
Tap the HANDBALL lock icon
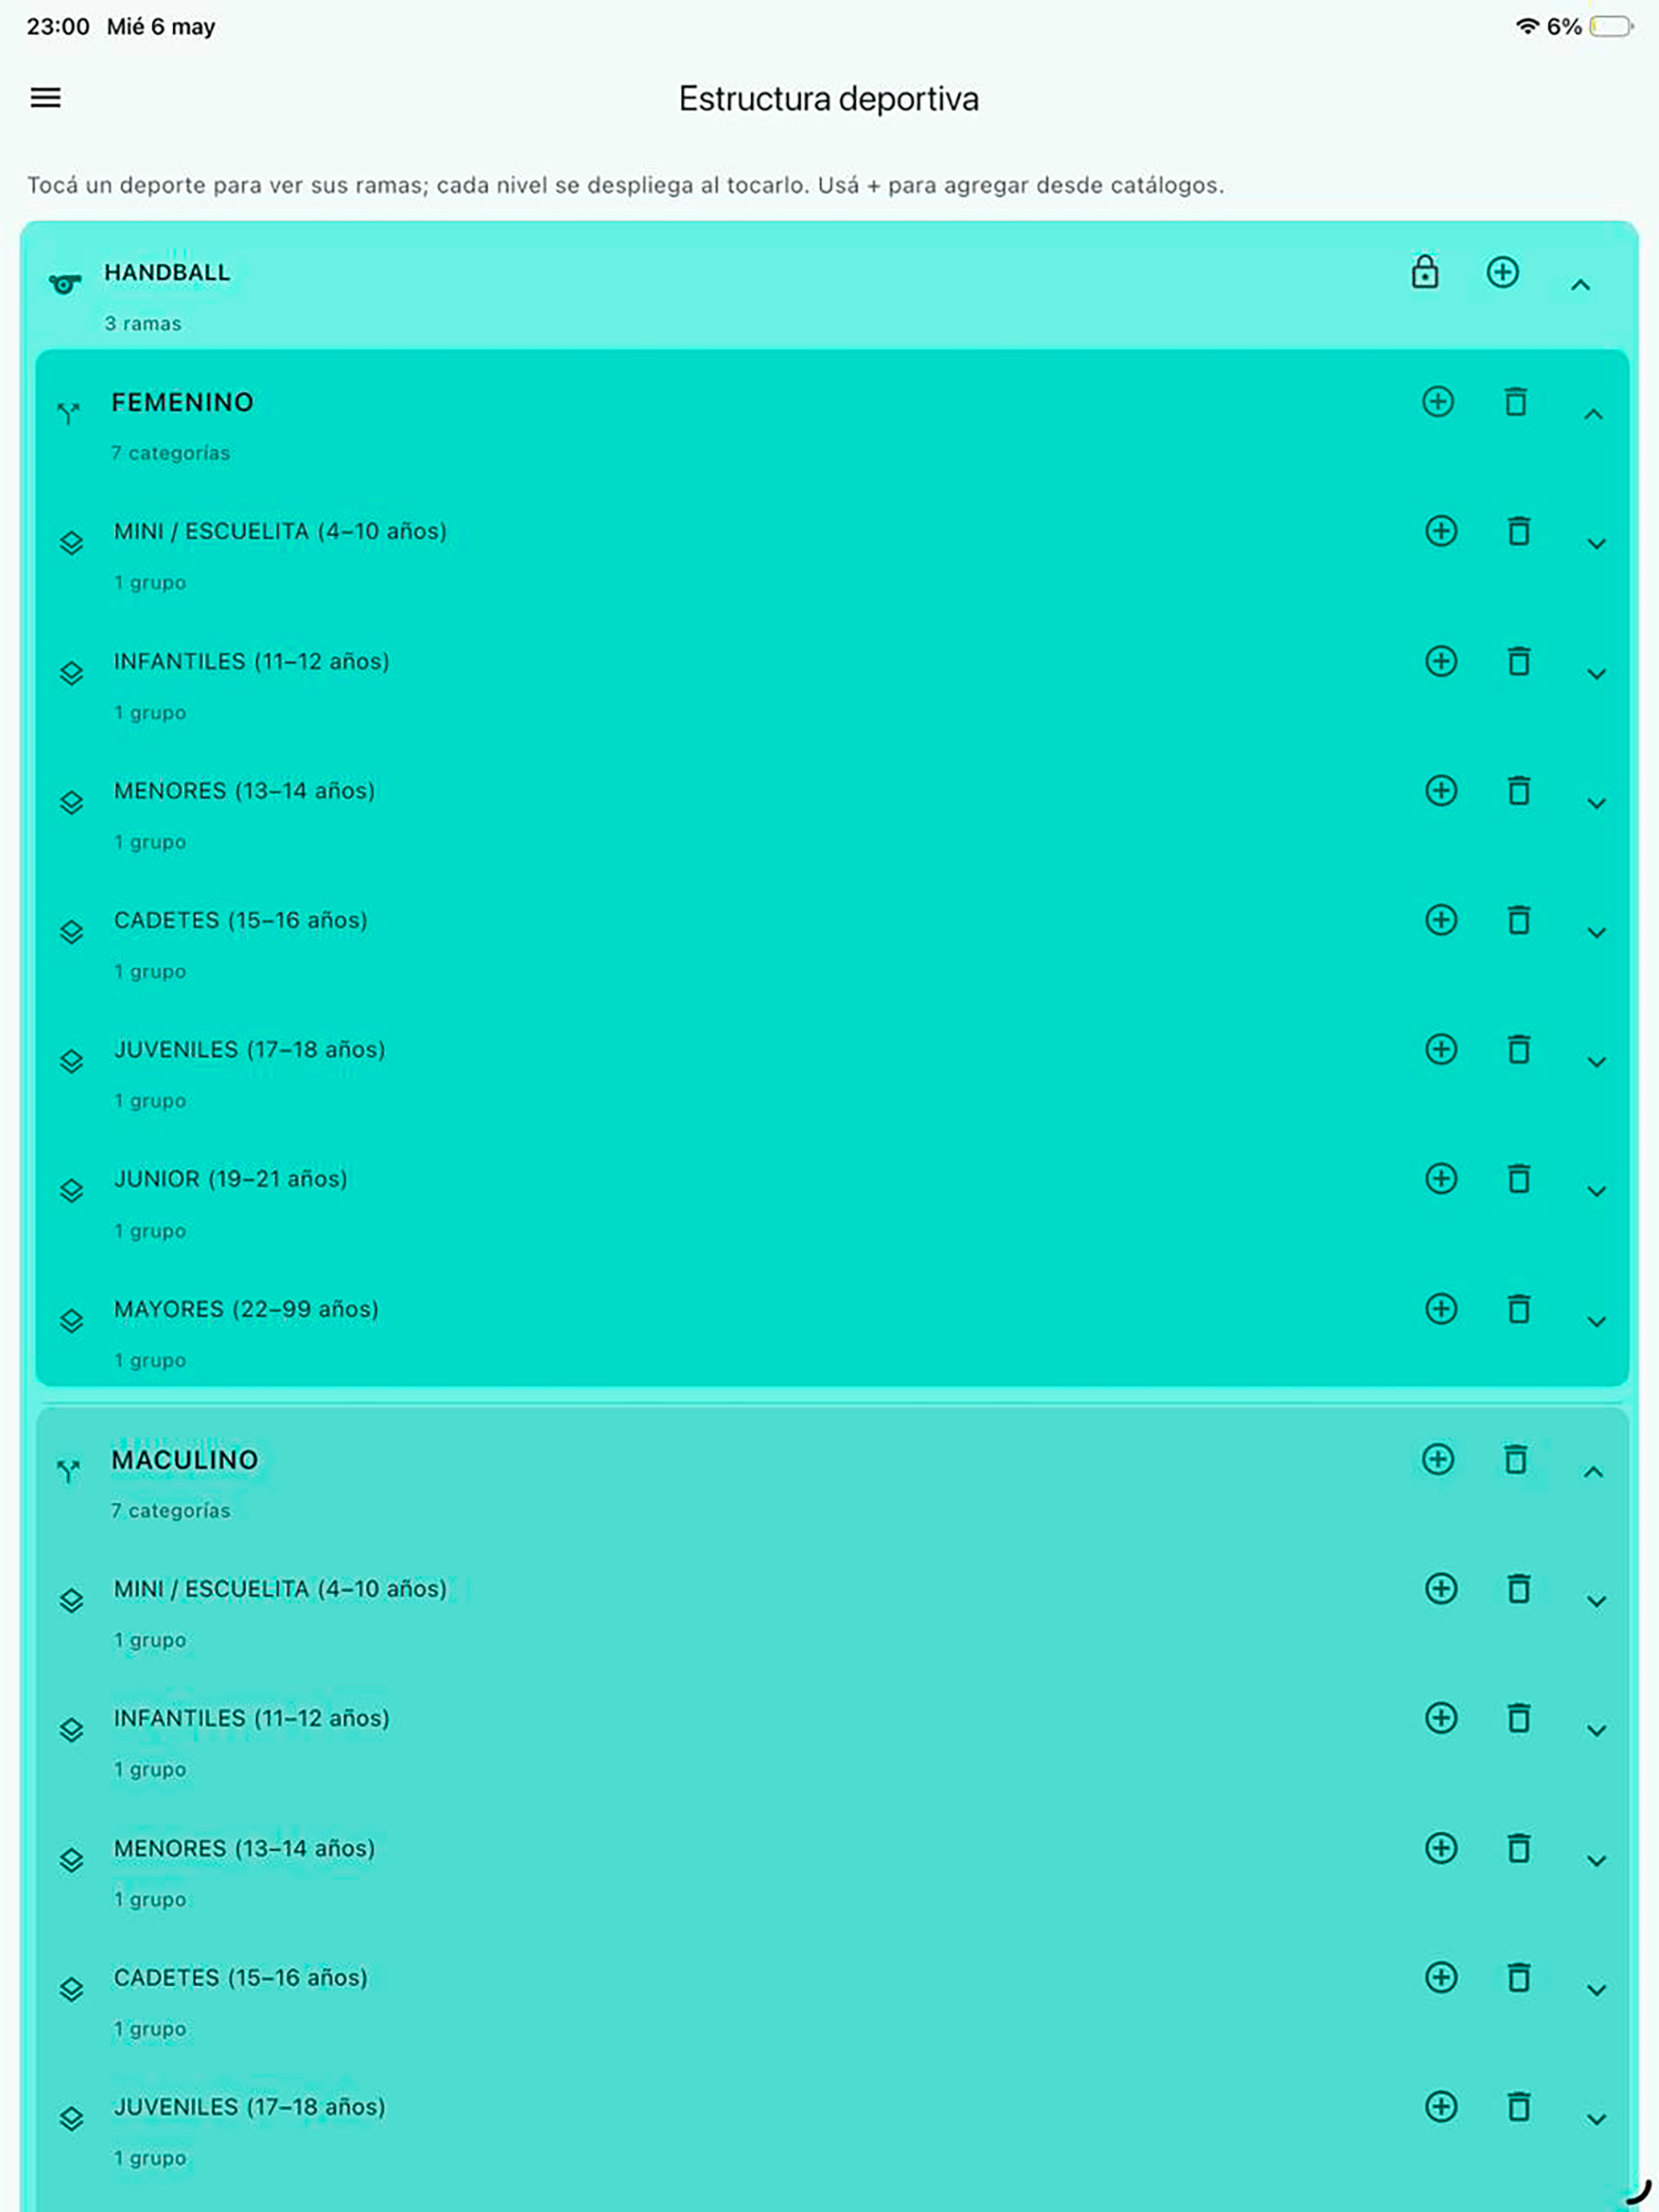pyautogui.click(x=1425, y=272)
